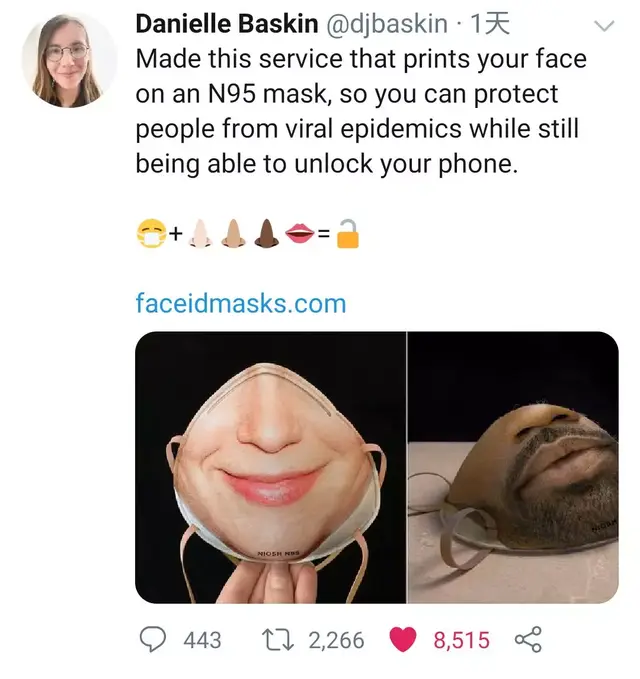Open the share icon menu
This screenshot has width=640, height=679.
pos(528,639)
